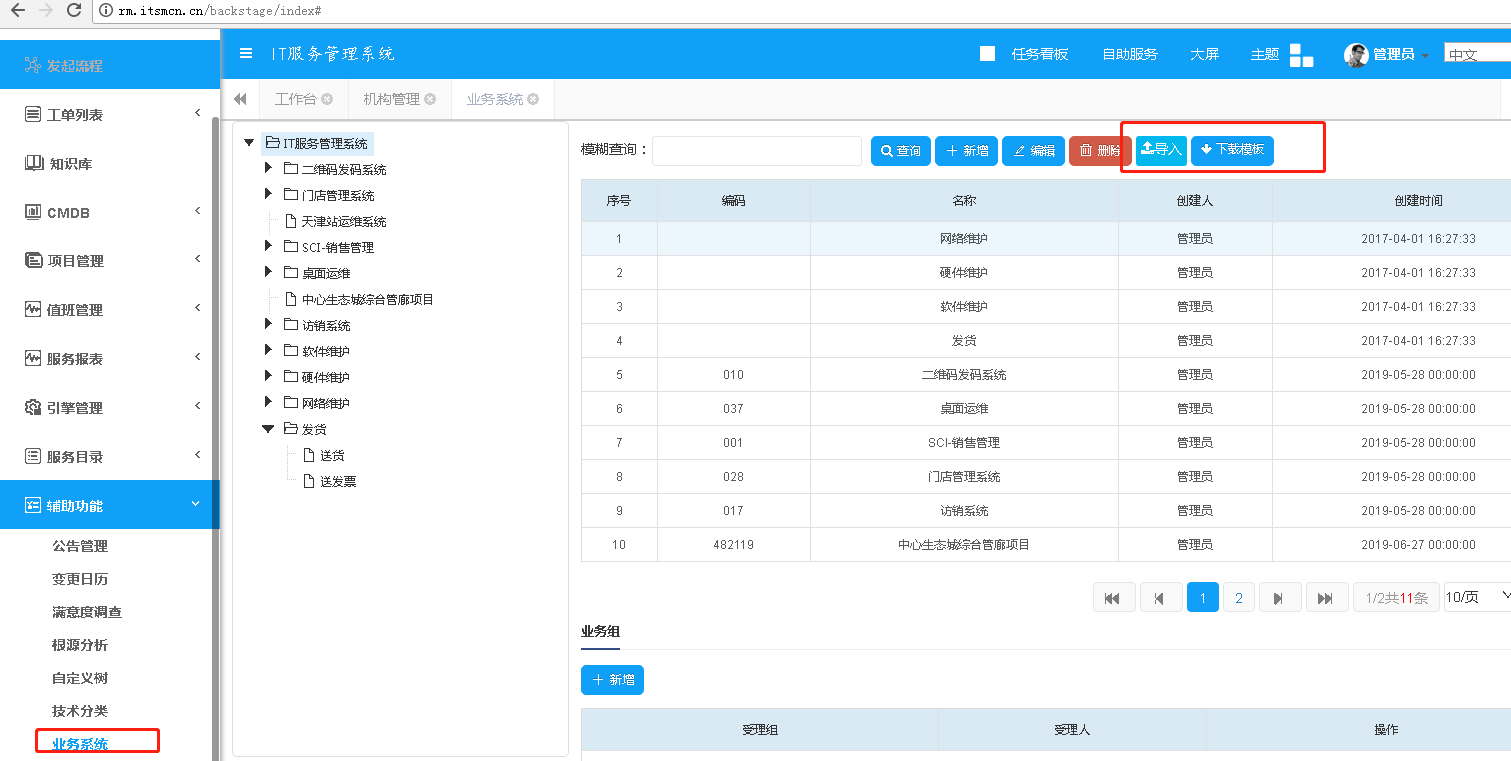Go to the next page of results
1511x761 pixels.
tap(1279, 598)
